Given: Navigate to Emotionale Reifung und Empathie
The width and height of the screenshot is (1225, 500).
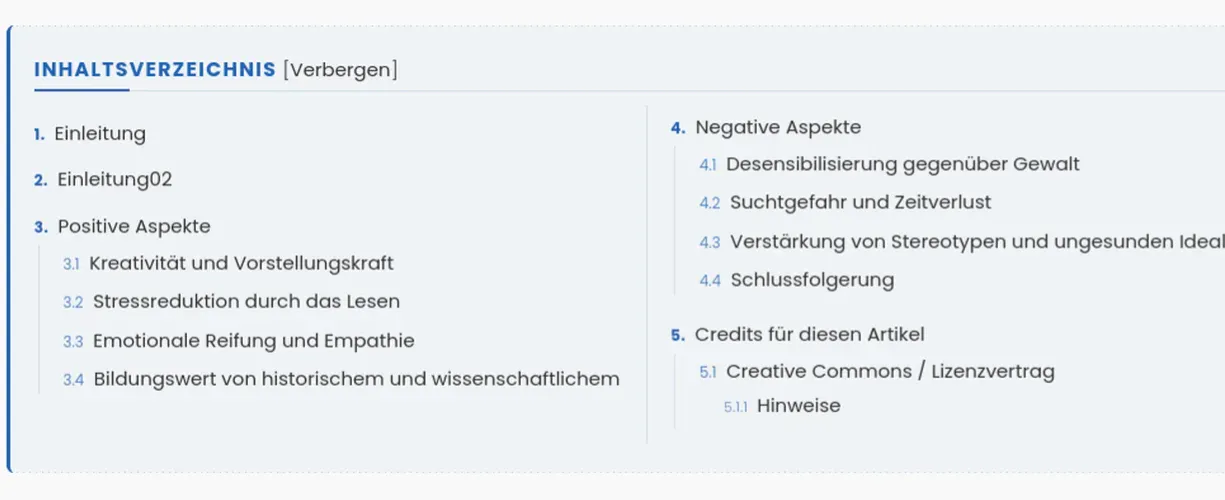Looking at the screenshot, I should click(253, 341).
